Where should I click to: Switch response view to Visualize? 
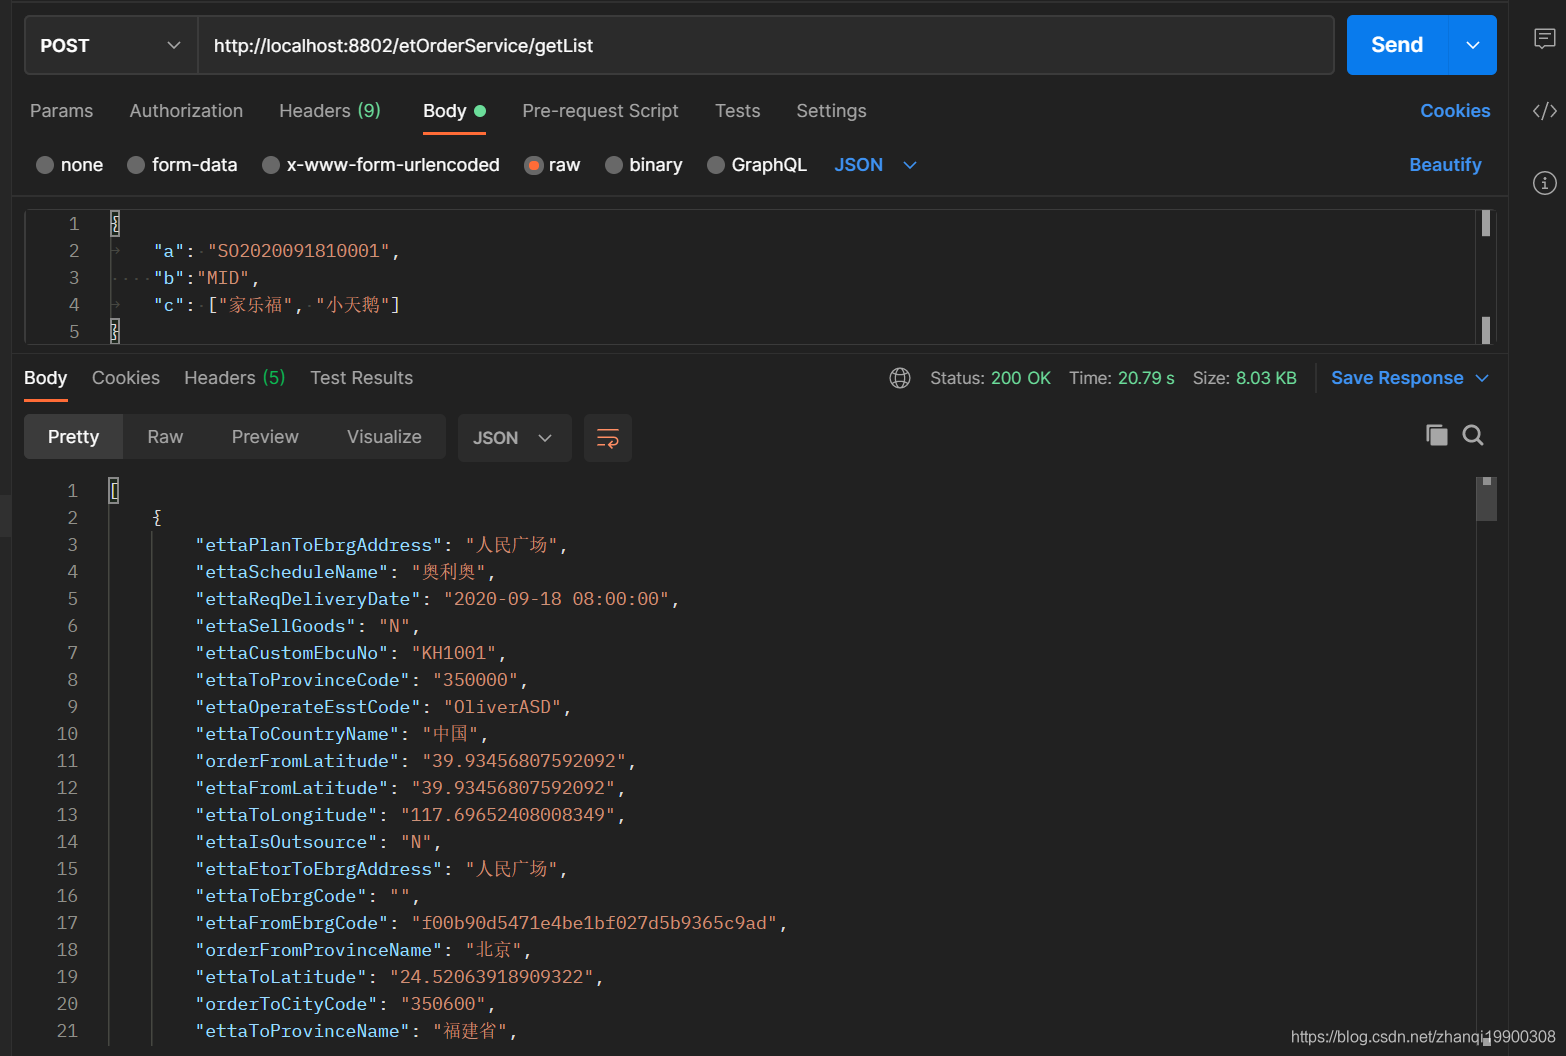click(x=384, y=437)
